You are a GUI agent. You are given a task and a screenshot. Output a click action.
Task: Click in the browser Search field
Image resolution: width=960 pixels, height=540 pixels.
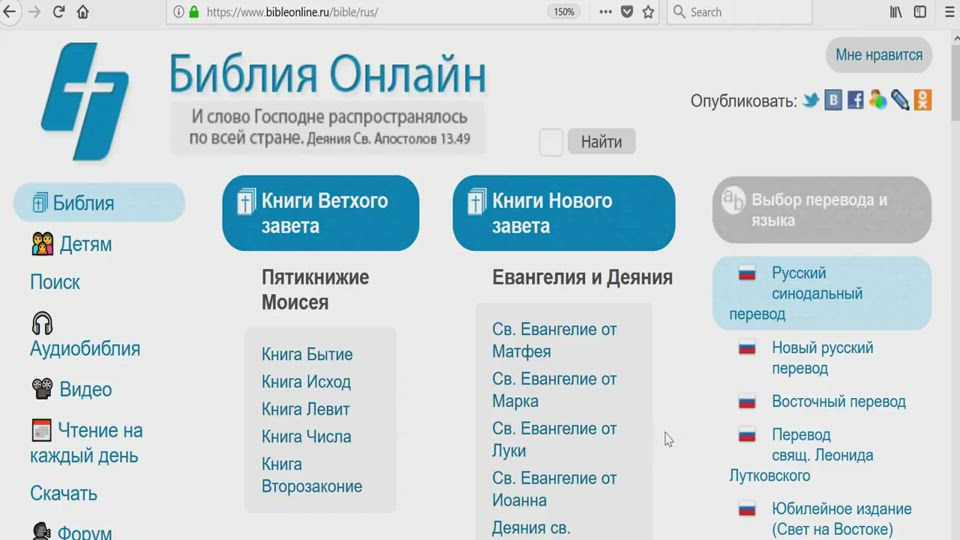click(x=740, y=12)
